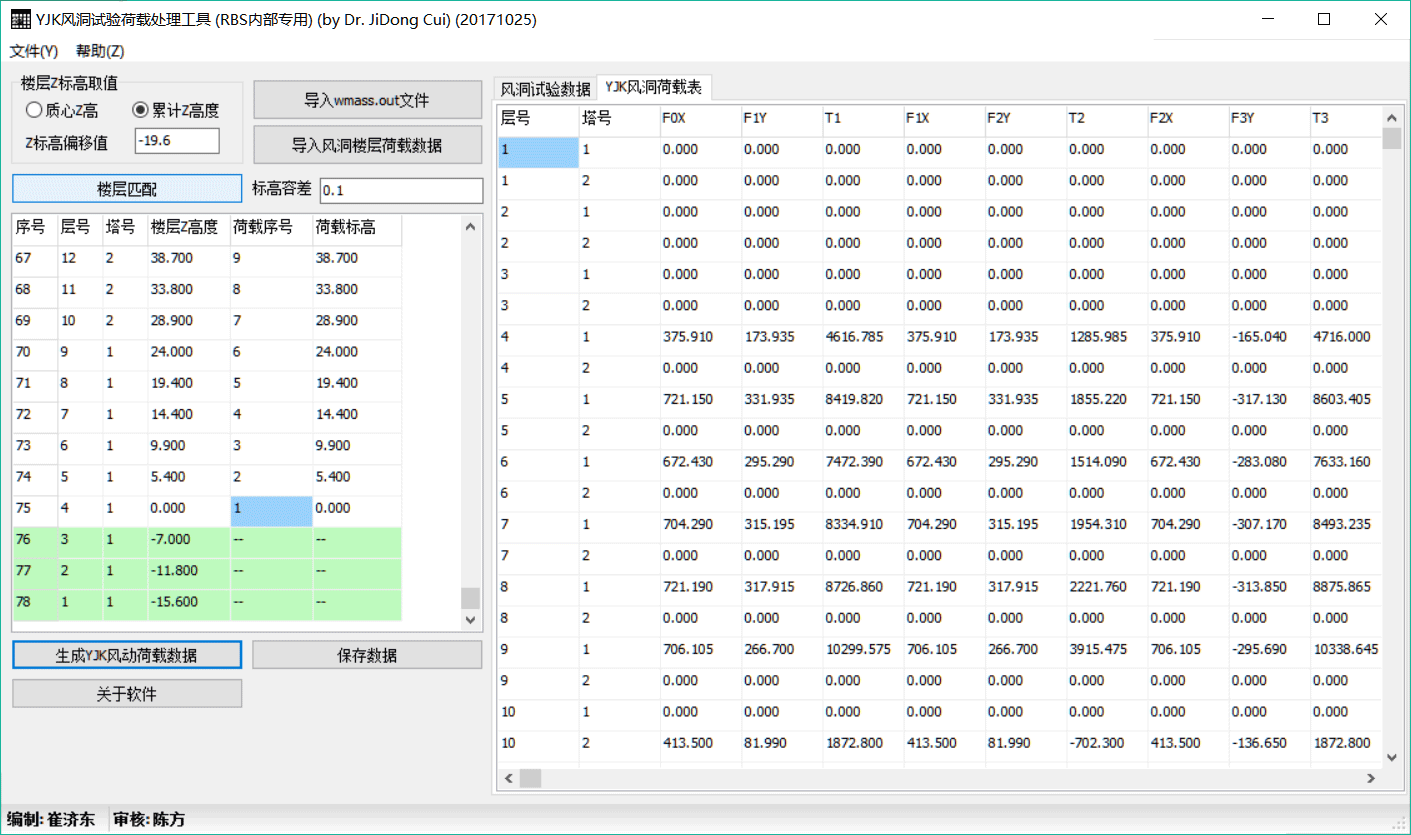Viewport: 1411px width, 835px height.
Task: Click the left table's scroll-down arrow
Action: 470,621
